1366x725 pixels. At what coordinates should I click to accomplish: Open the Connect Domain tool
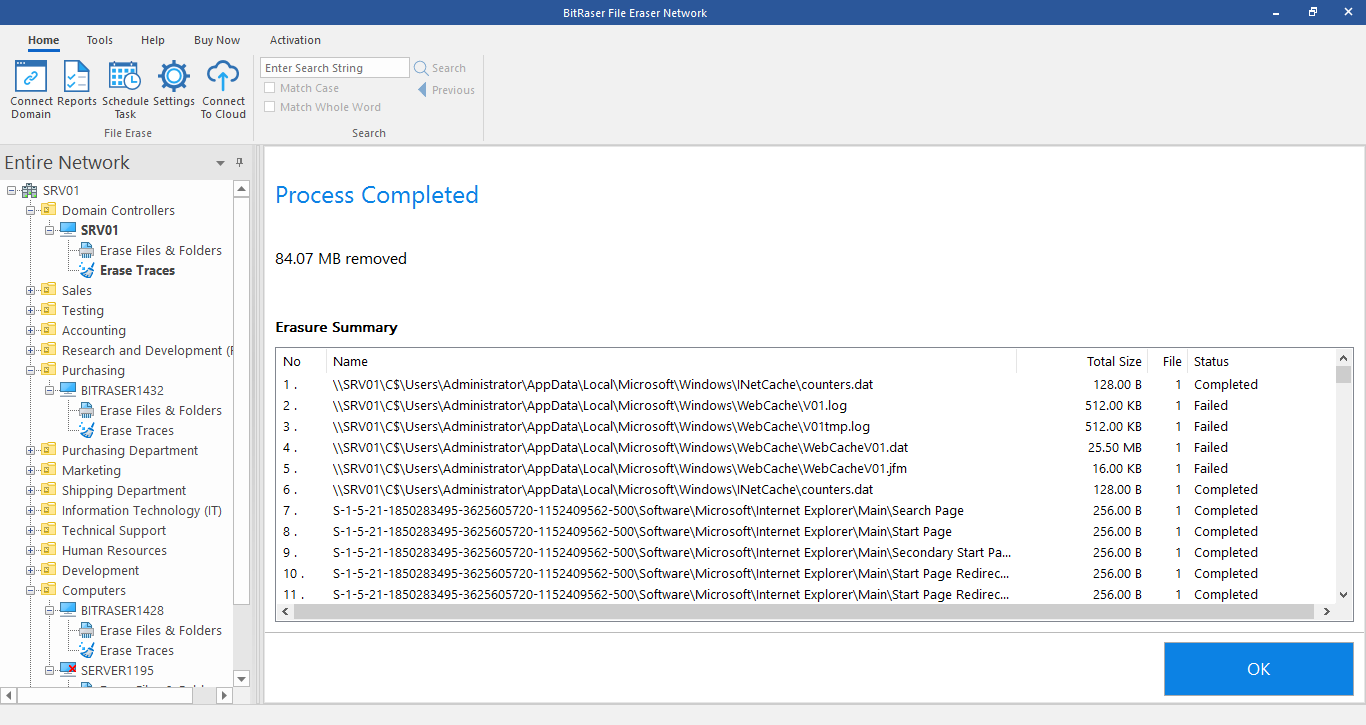[x=31, y=89]
